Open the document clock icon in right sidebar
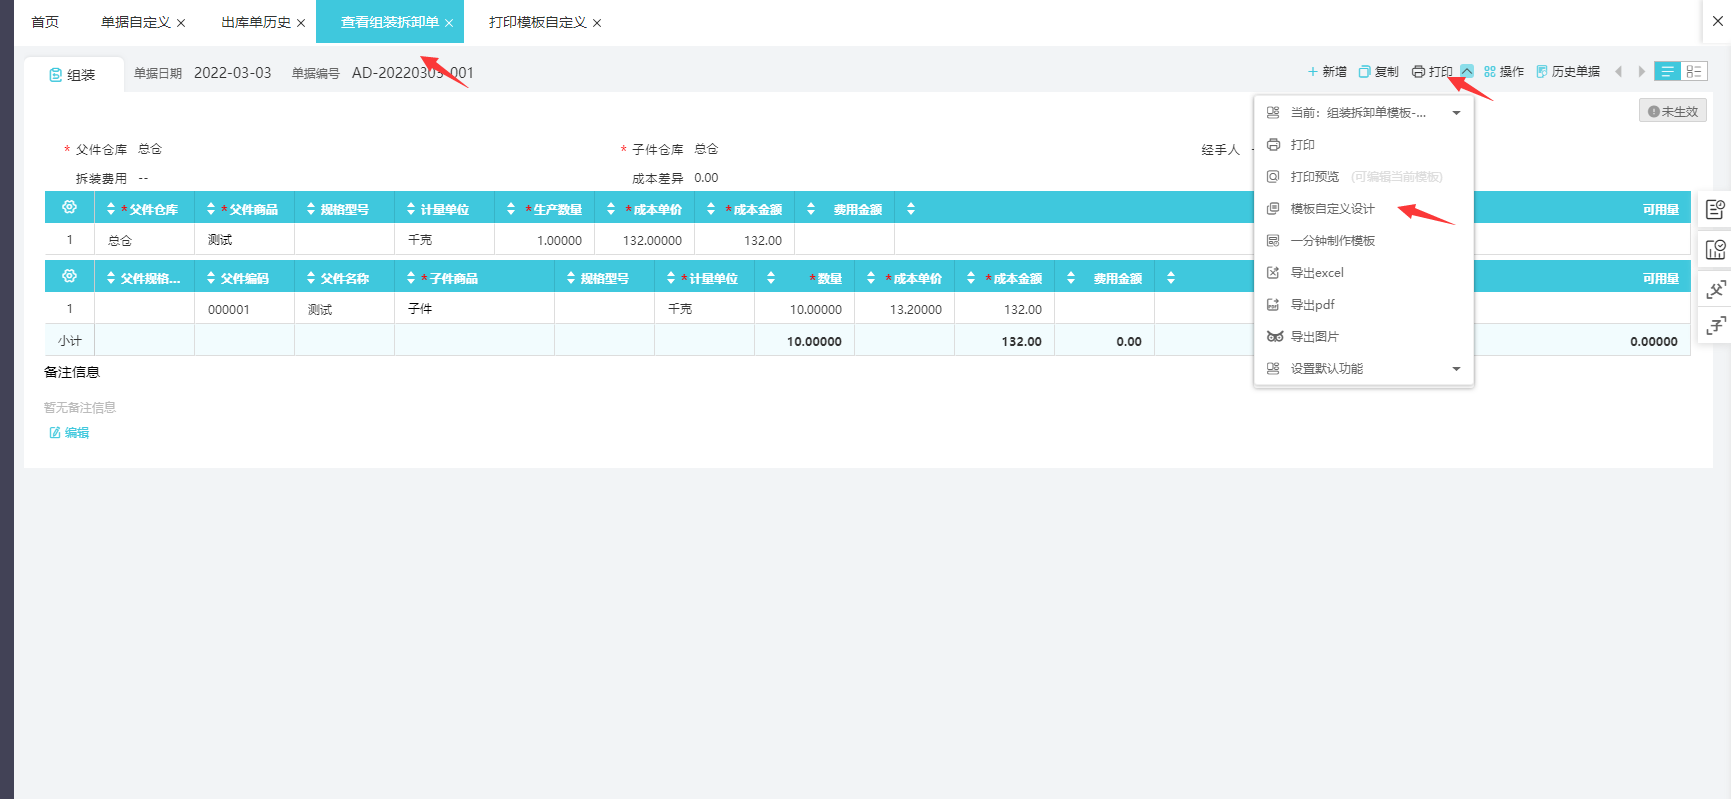The height and width of the screenshot is (799, 1731). tap(1716, 209)
